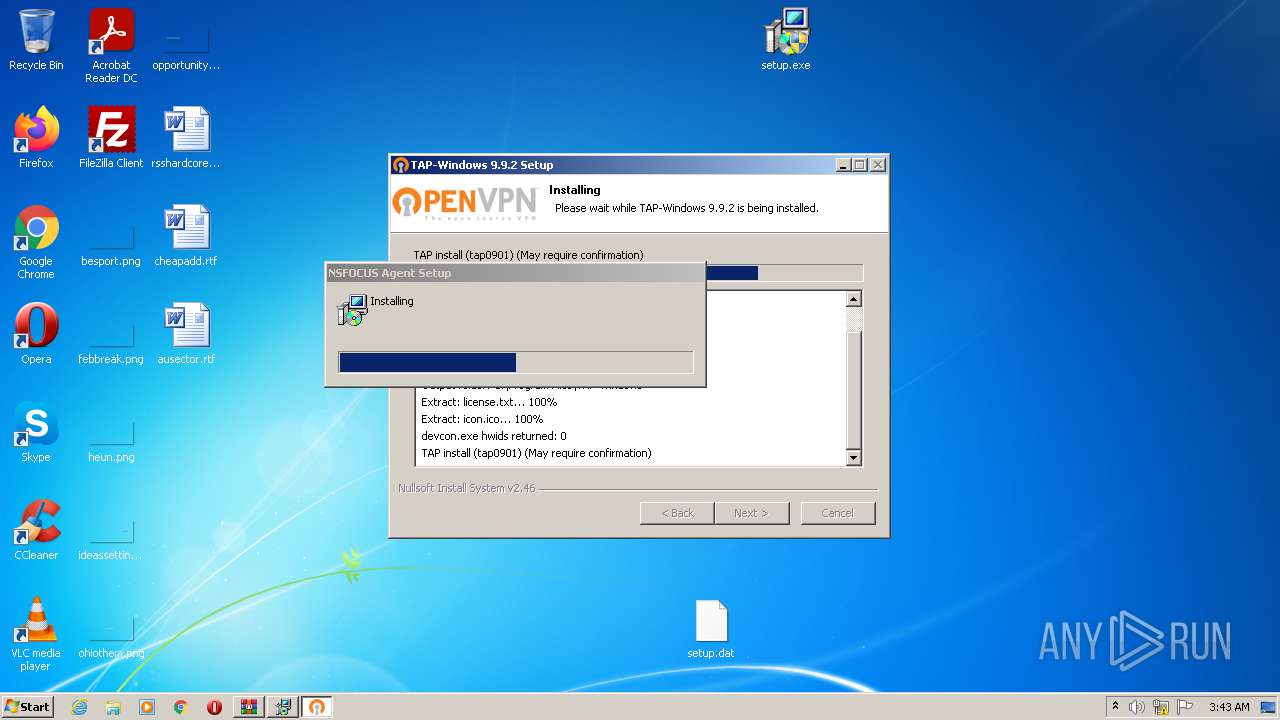This screenshot has height=720, width=1280.
Task: Launch Google Chrome desktop shortcut
Action: [36, 242]
